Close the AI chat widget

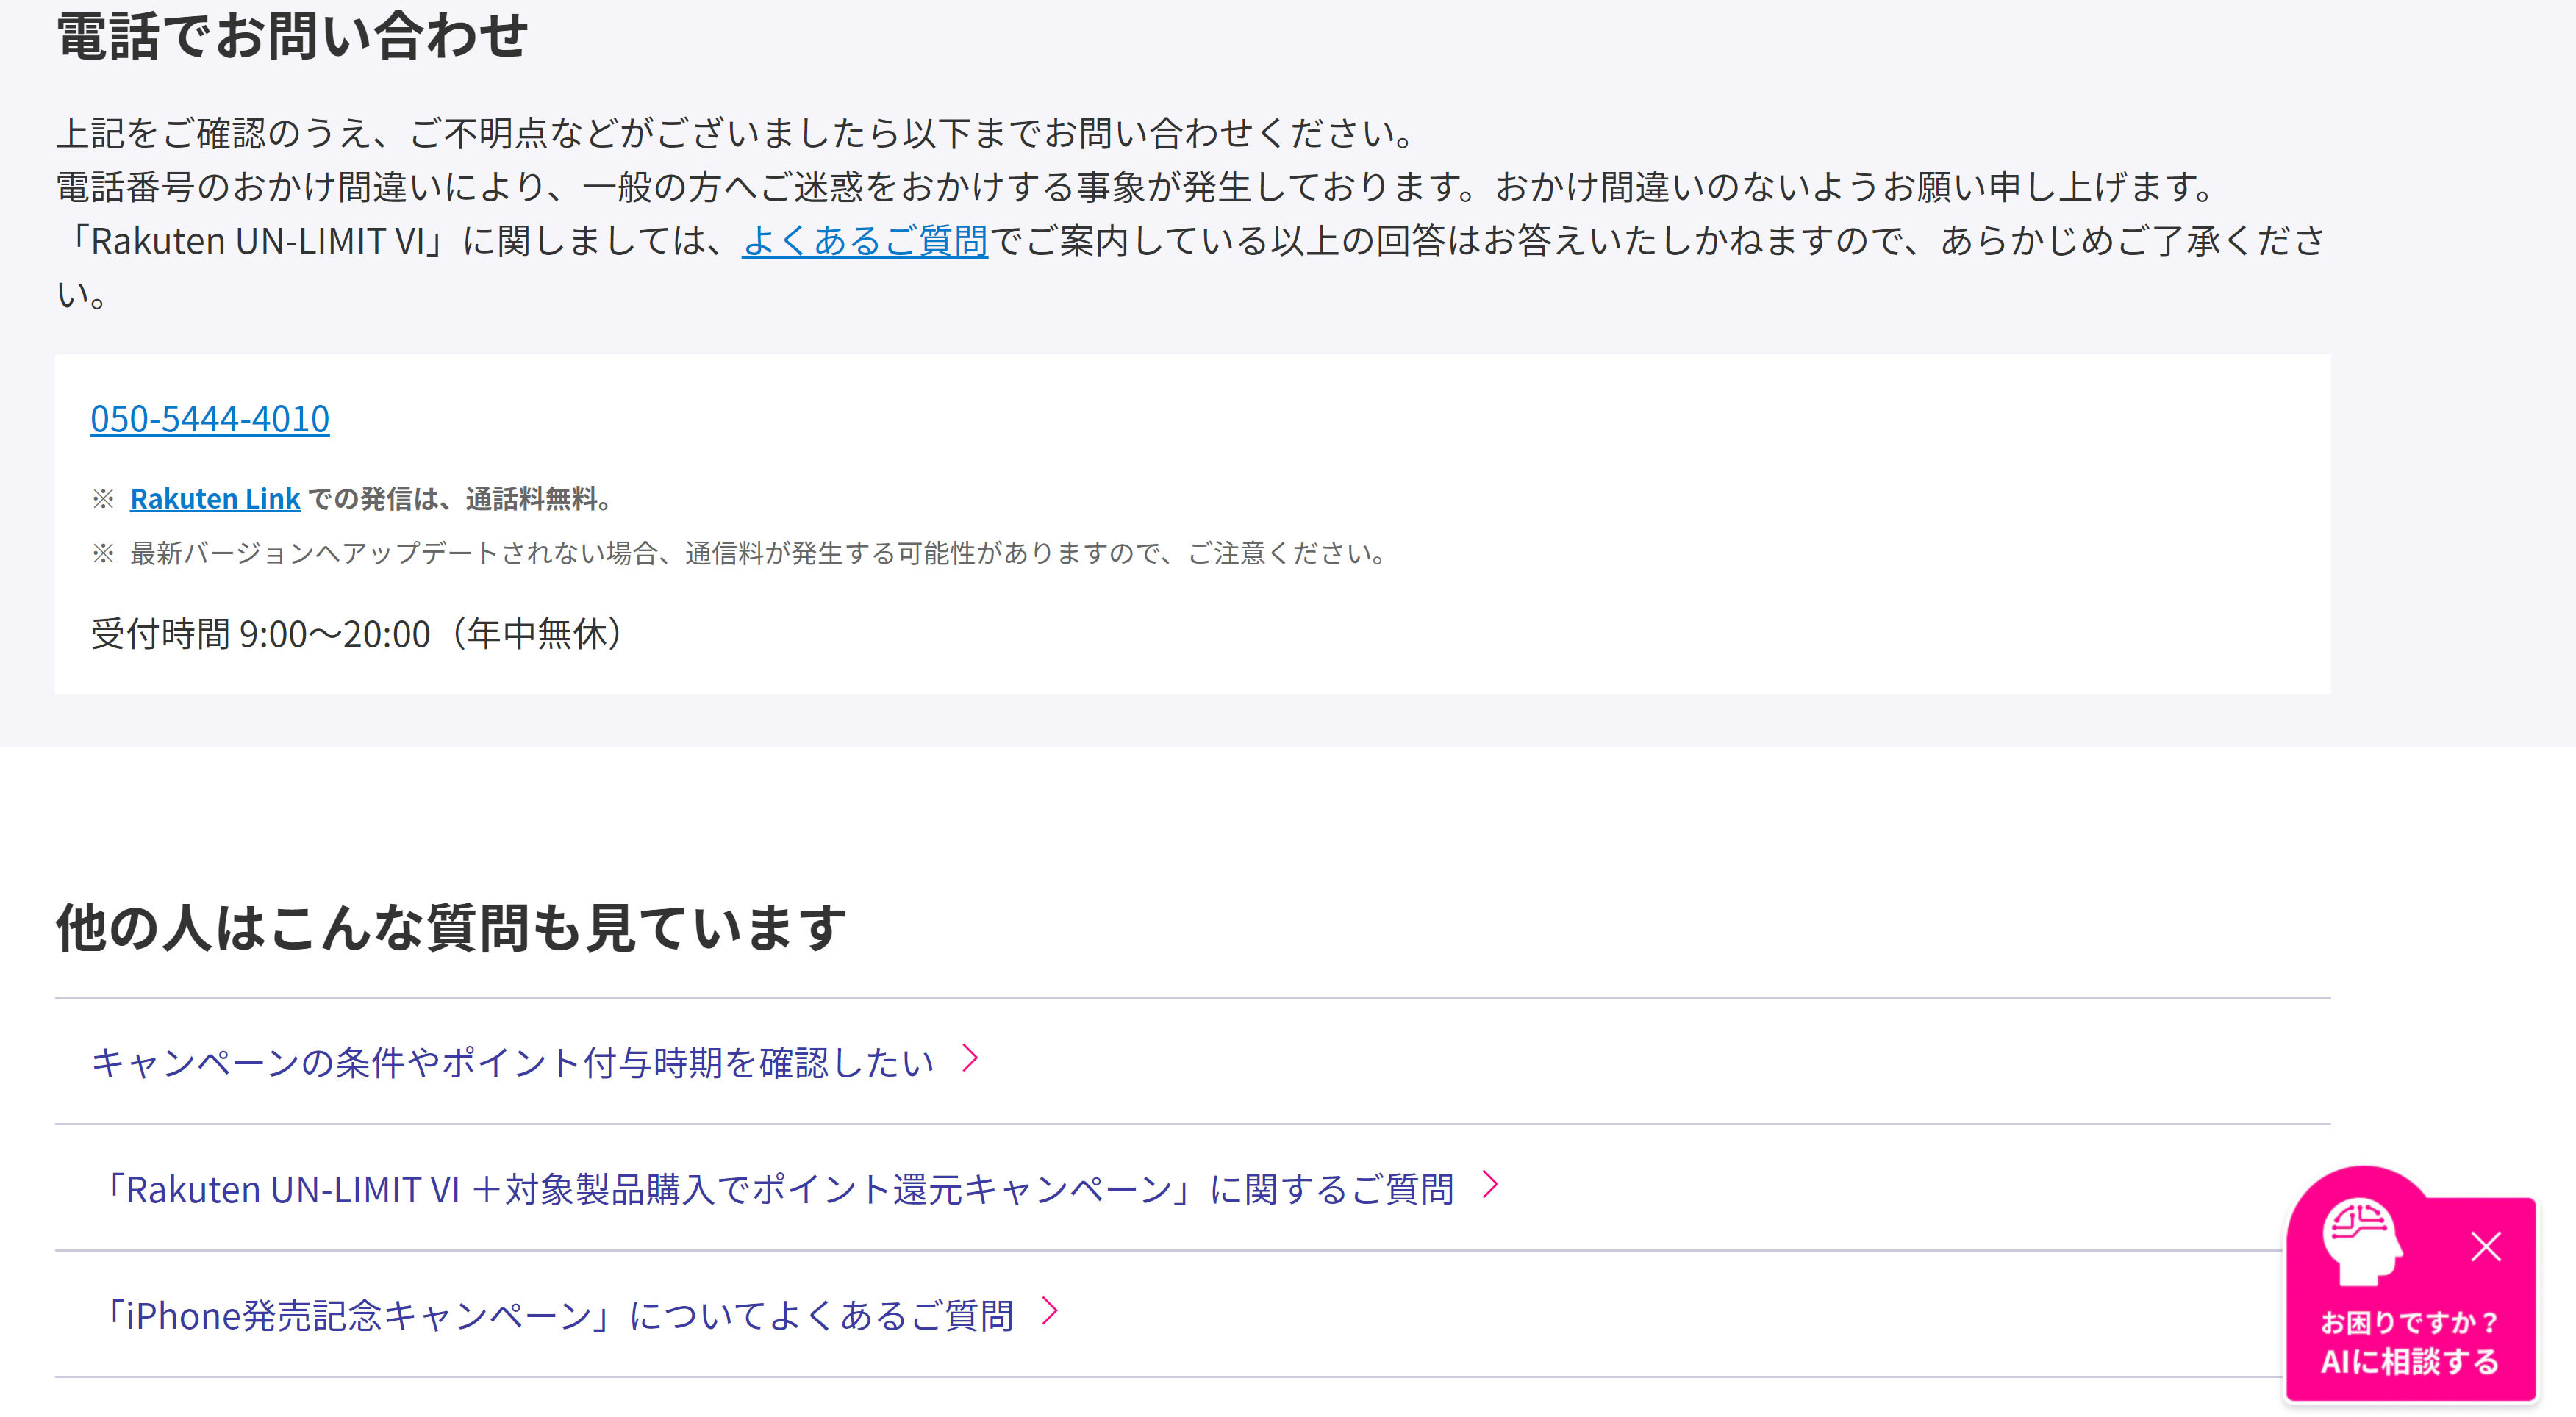(2485, 1246)
